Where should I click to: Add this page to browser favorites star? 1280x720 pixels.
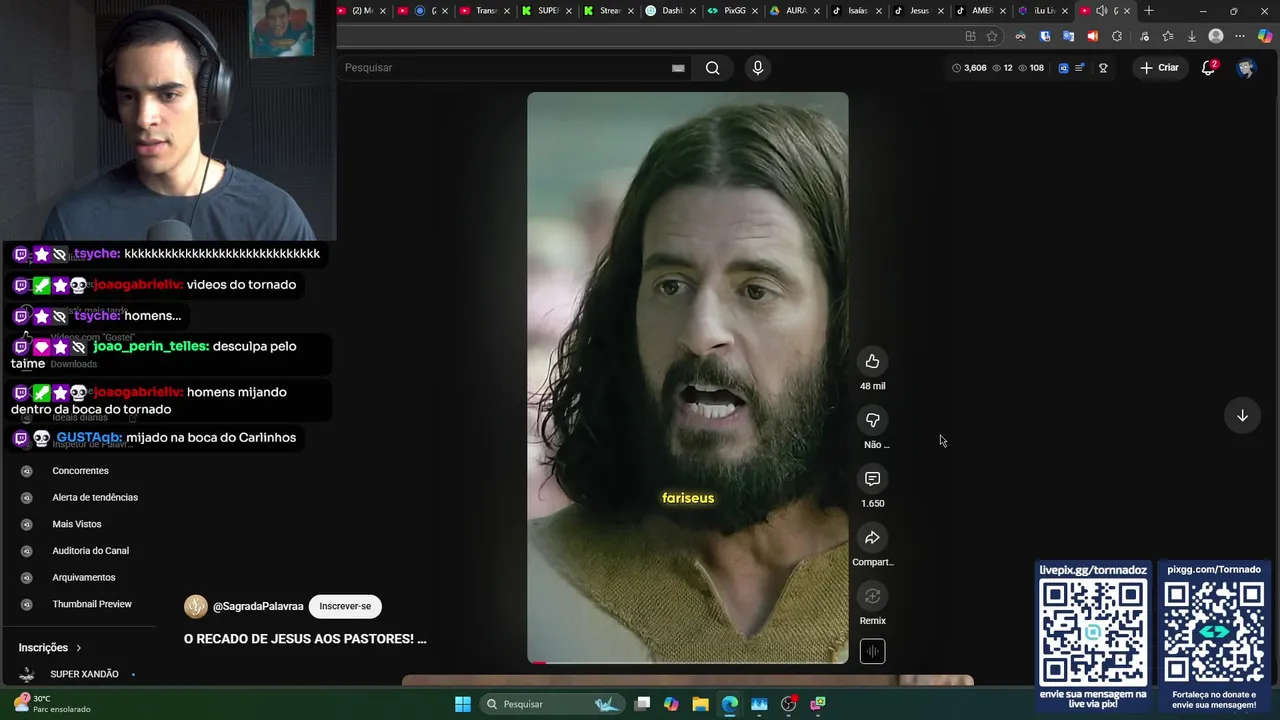click(x=992, y=36)
